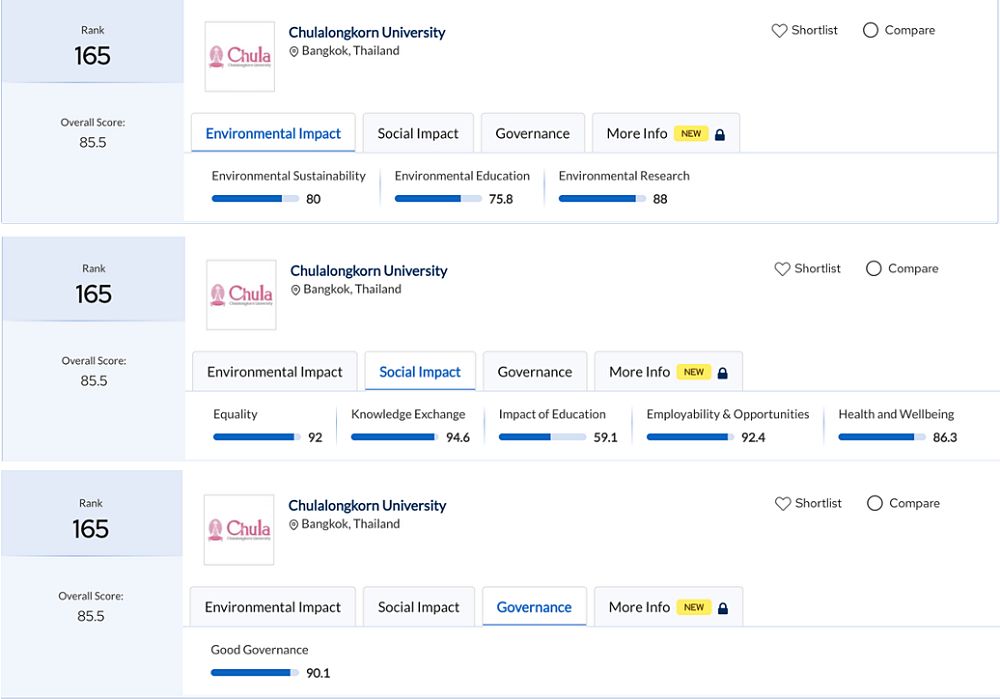Click the Shortlist heart in the Social Impact card
1000x699 pixels.
point(783,269)
